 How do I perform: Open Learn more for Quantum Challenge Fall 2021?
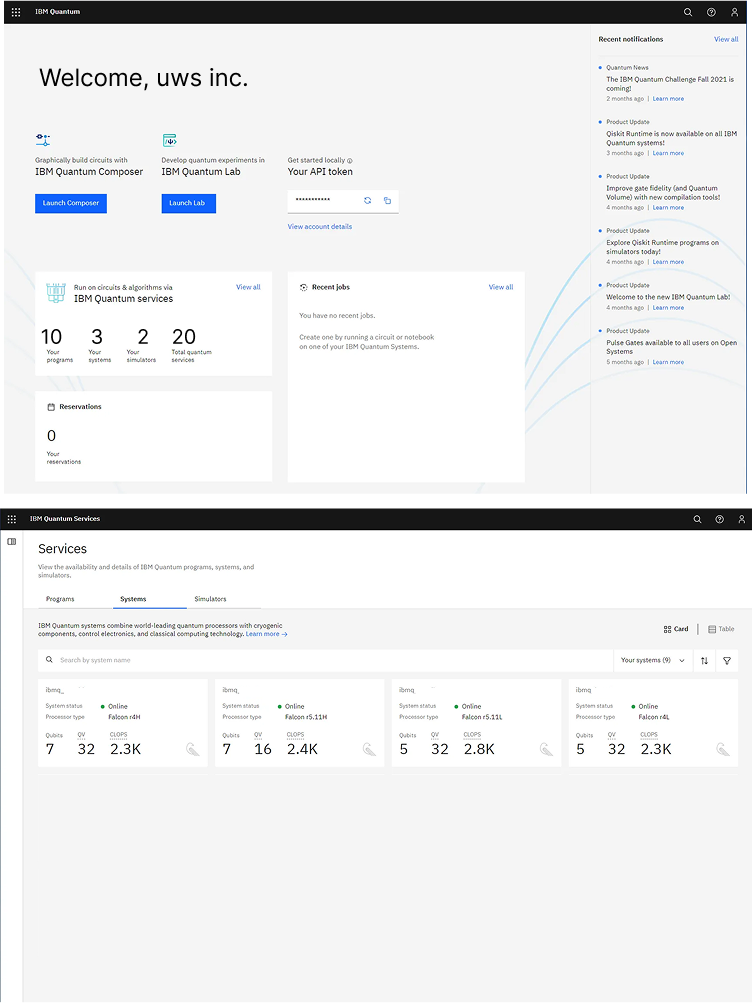click(x=668, y=99)
